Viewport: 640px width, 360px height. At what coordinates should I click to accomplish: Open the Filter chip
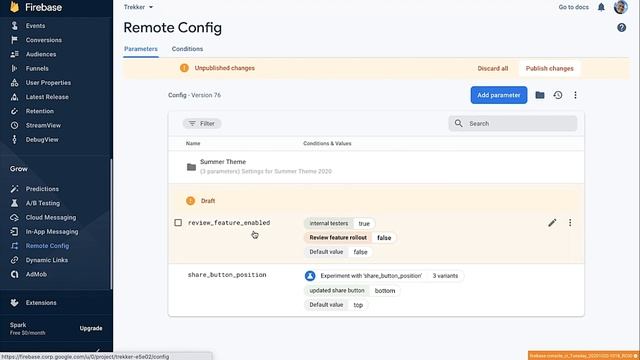(202, 123)
